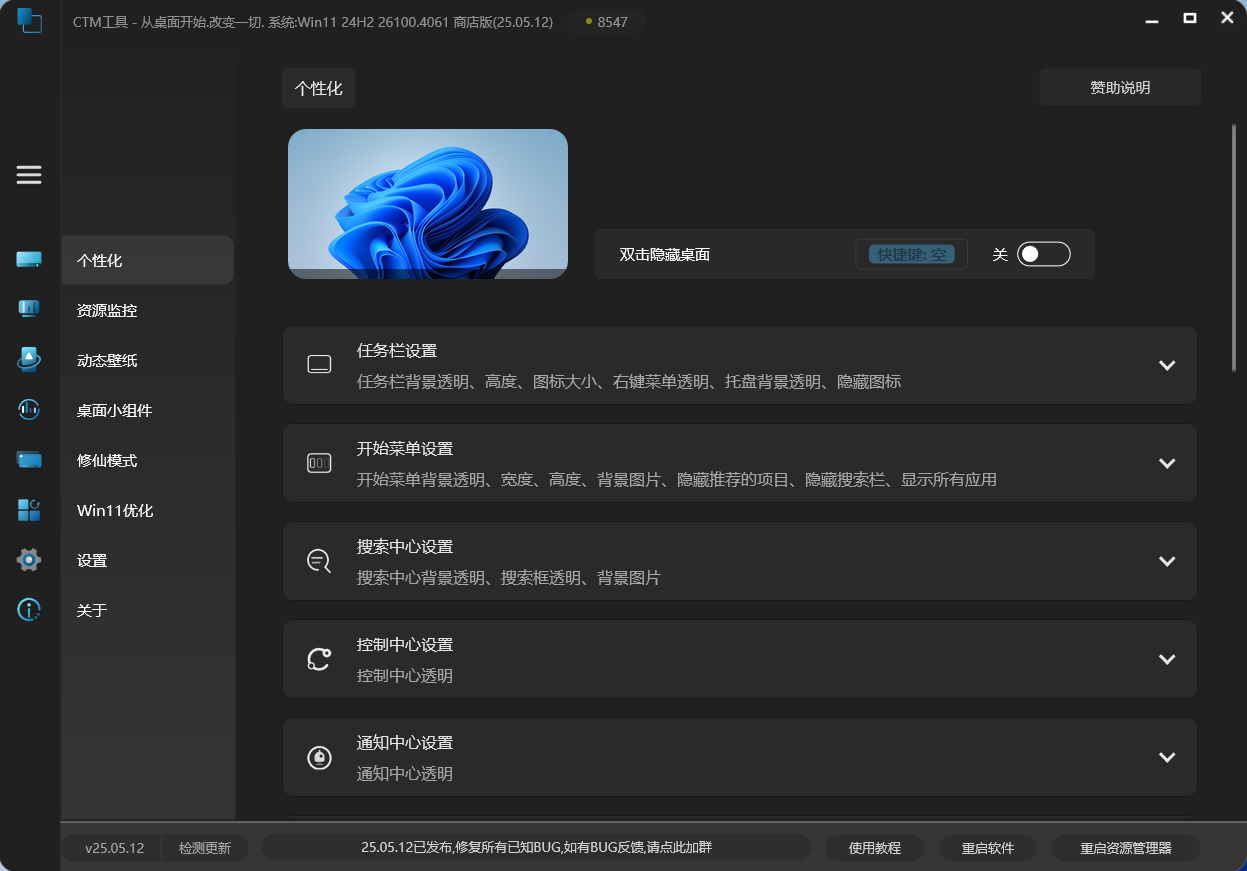The height and width of the screenshot is (871, 1247).
Task: Open the 资源监控 menu item
Action: pos(147,310)
